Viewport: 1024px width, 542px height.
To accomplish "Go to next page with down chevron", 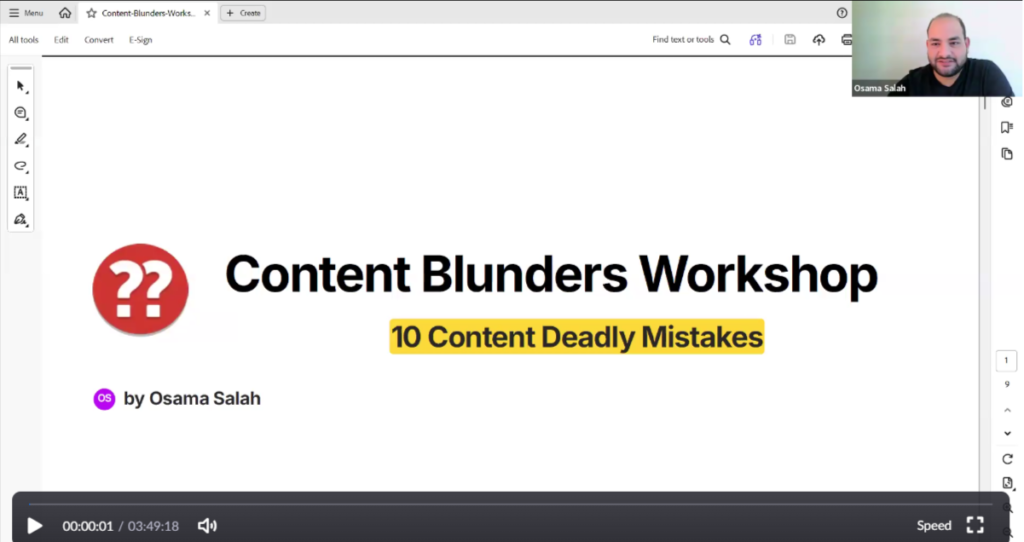I will click(1007, 433).
